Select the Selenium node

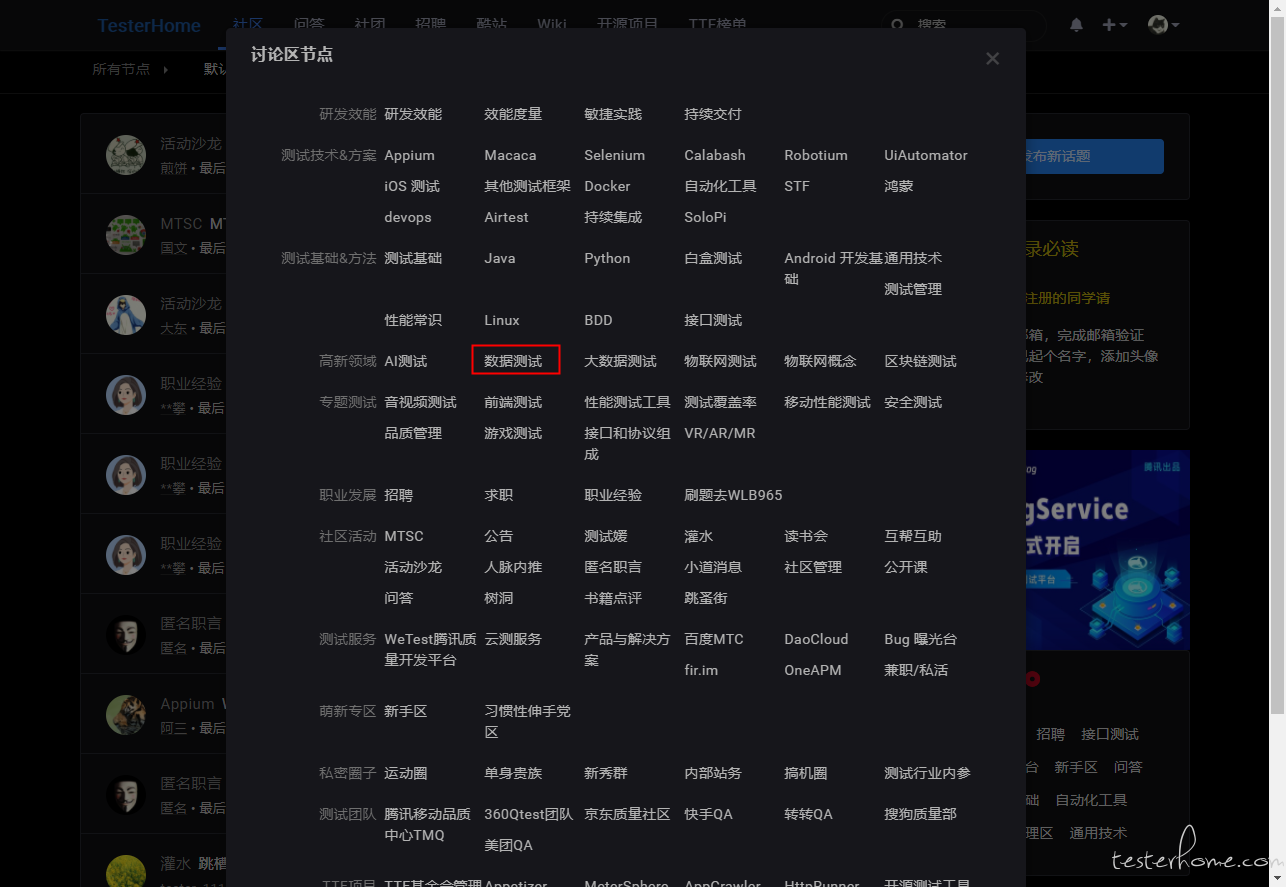tap(614, 155)
